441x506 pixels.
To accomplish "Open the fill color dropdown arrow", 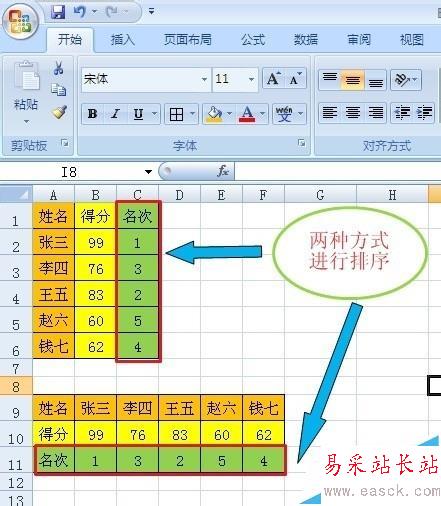I will (x=229, y=114).
